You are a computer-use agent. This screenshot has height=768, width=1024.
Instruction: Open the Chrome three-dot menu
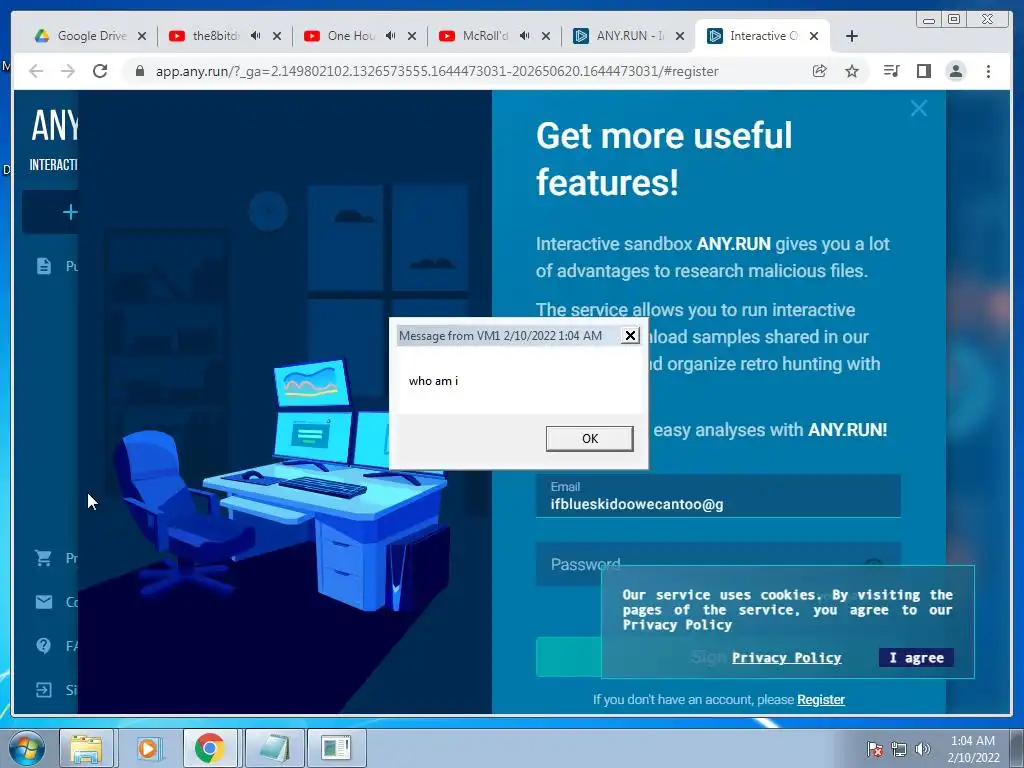[x=988, y=71]
